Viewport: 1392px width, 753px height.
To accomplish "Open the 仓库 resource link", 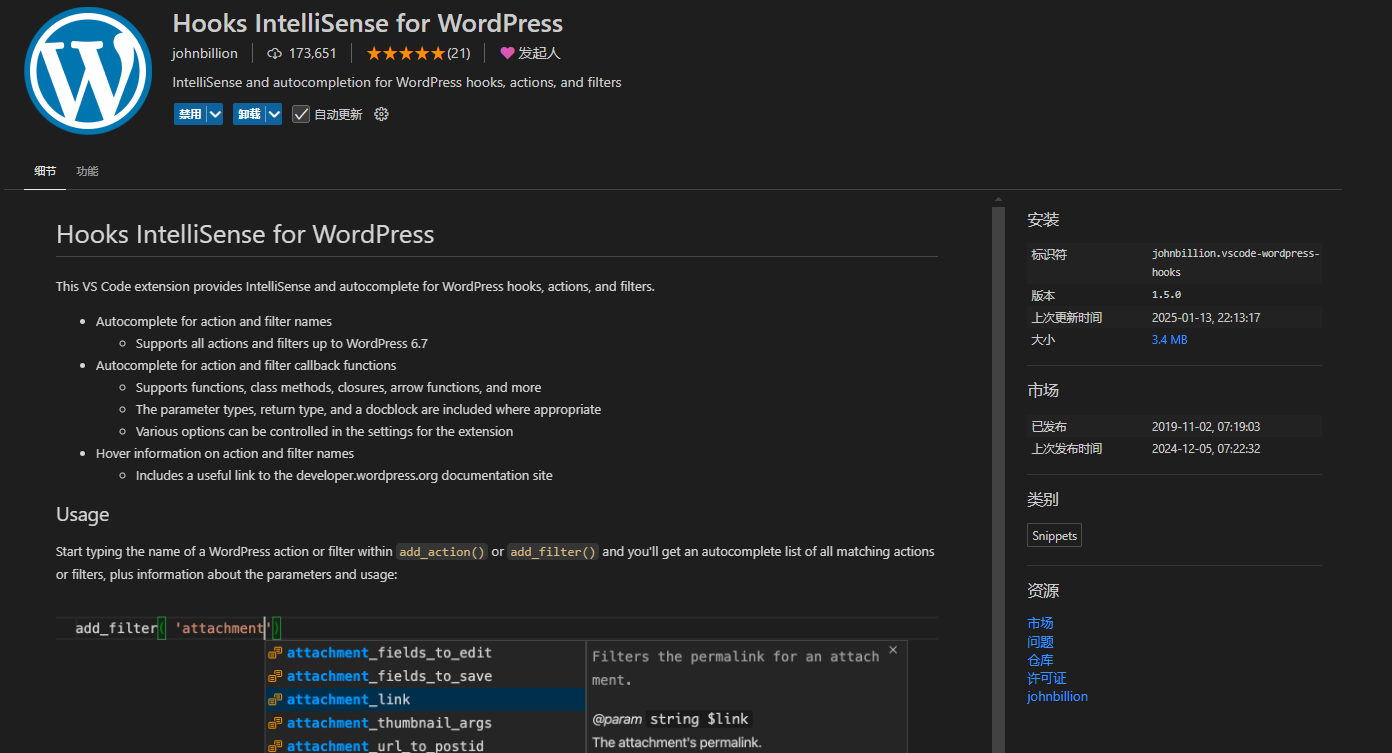I will 1040,660.
